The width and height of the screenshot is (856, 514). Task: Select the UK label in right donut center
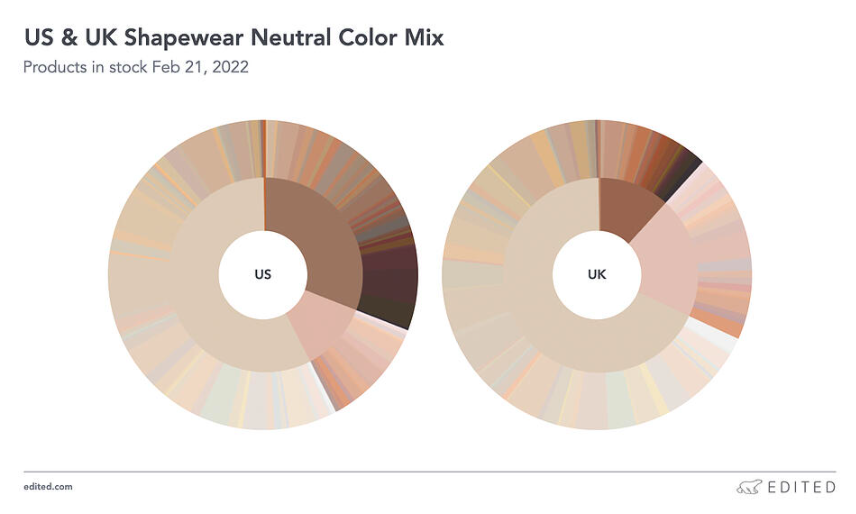click(x=597, y=274)
